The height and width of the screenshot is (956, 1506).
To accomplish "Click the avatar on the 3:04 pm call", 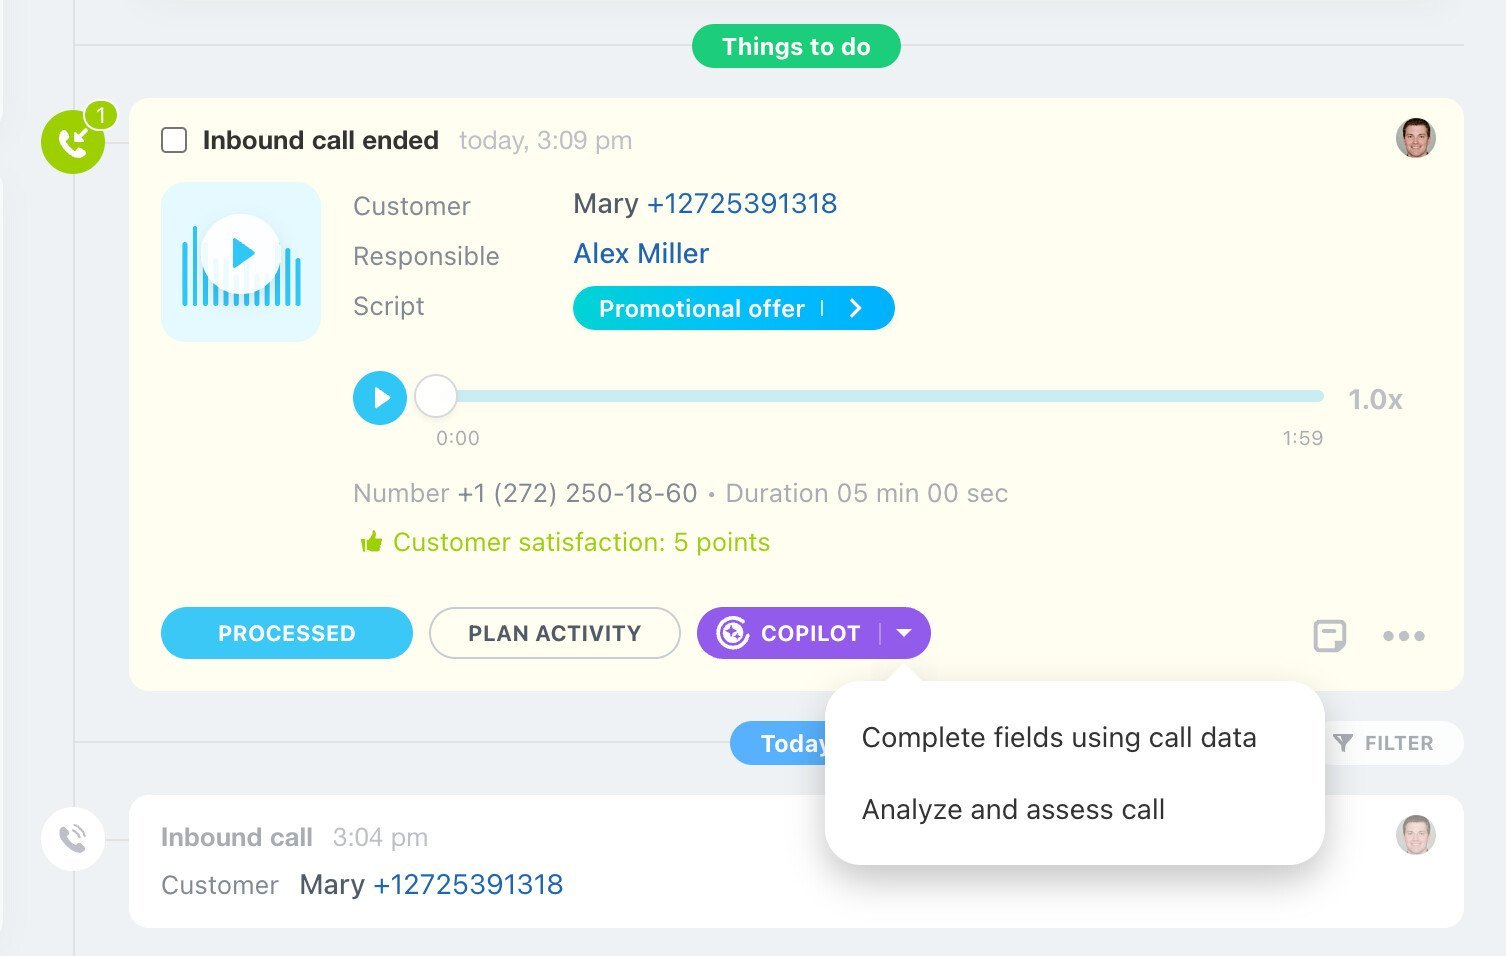I will tap(1415, 835).
